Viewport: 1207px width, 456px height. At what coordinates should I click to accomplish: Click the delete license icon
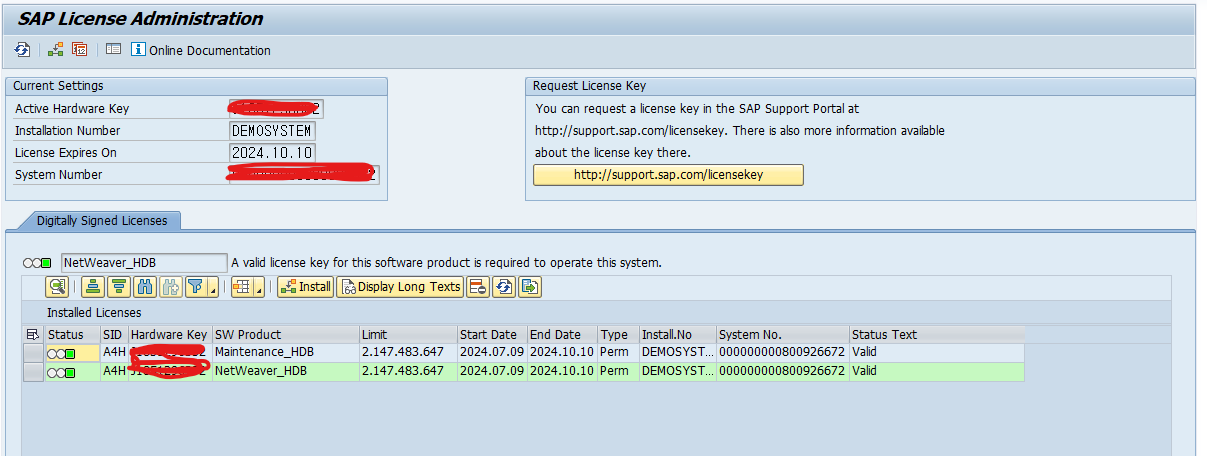click(478, 287)
